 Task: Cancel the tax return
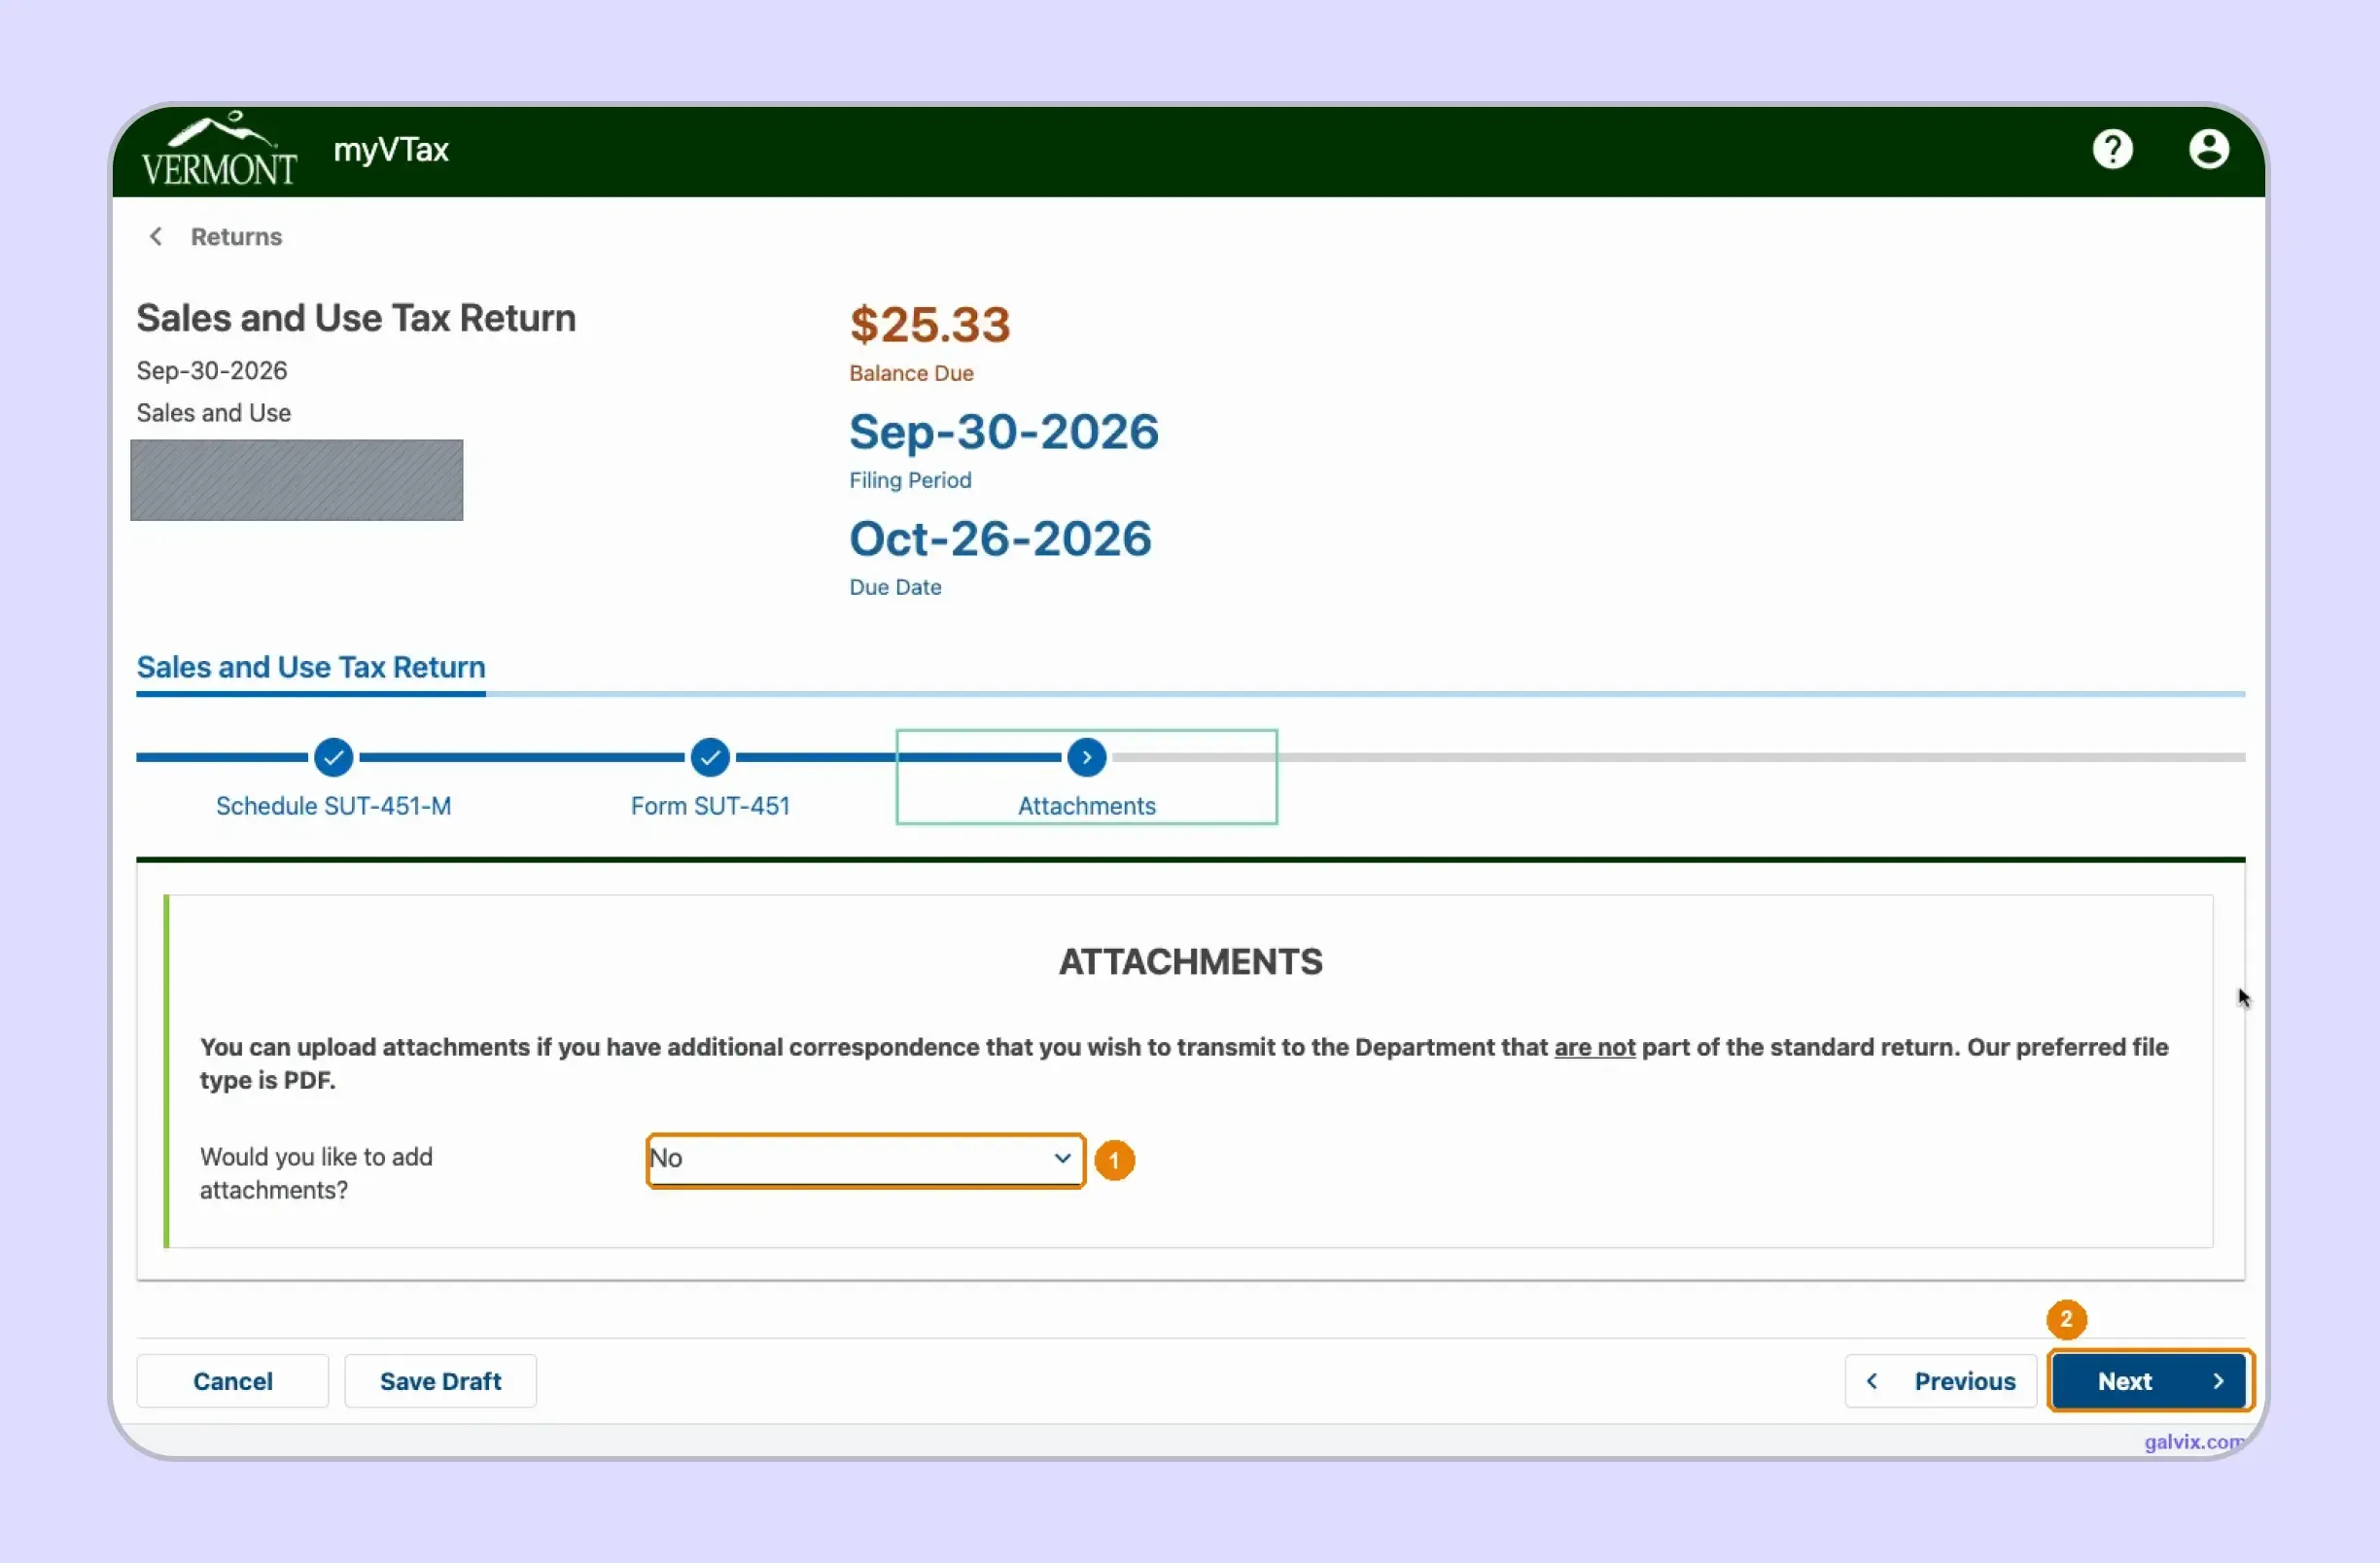click(232, 1381)
